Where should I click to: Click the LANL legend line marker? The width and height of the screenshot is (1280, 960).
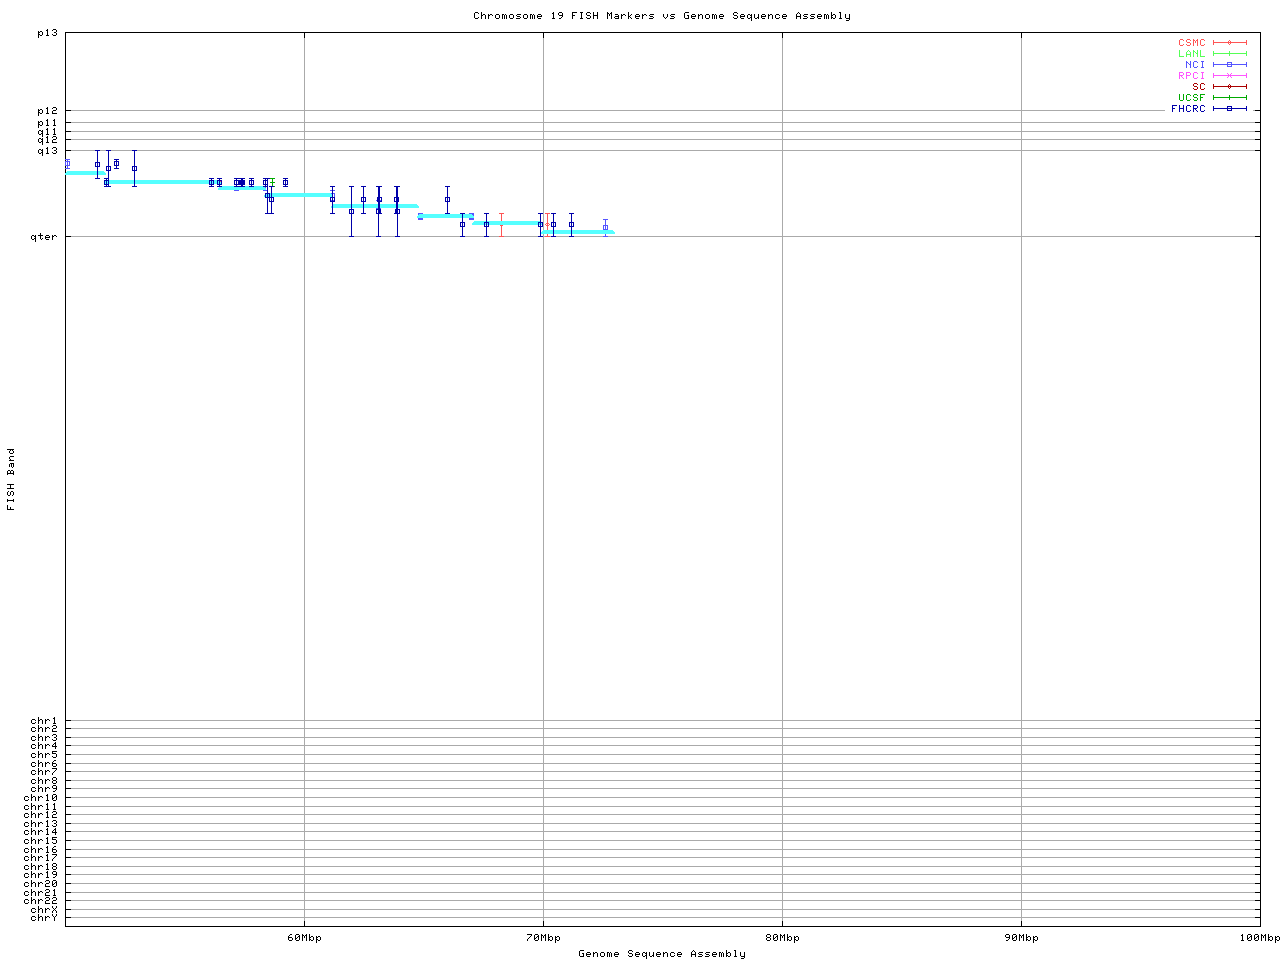1229,54
